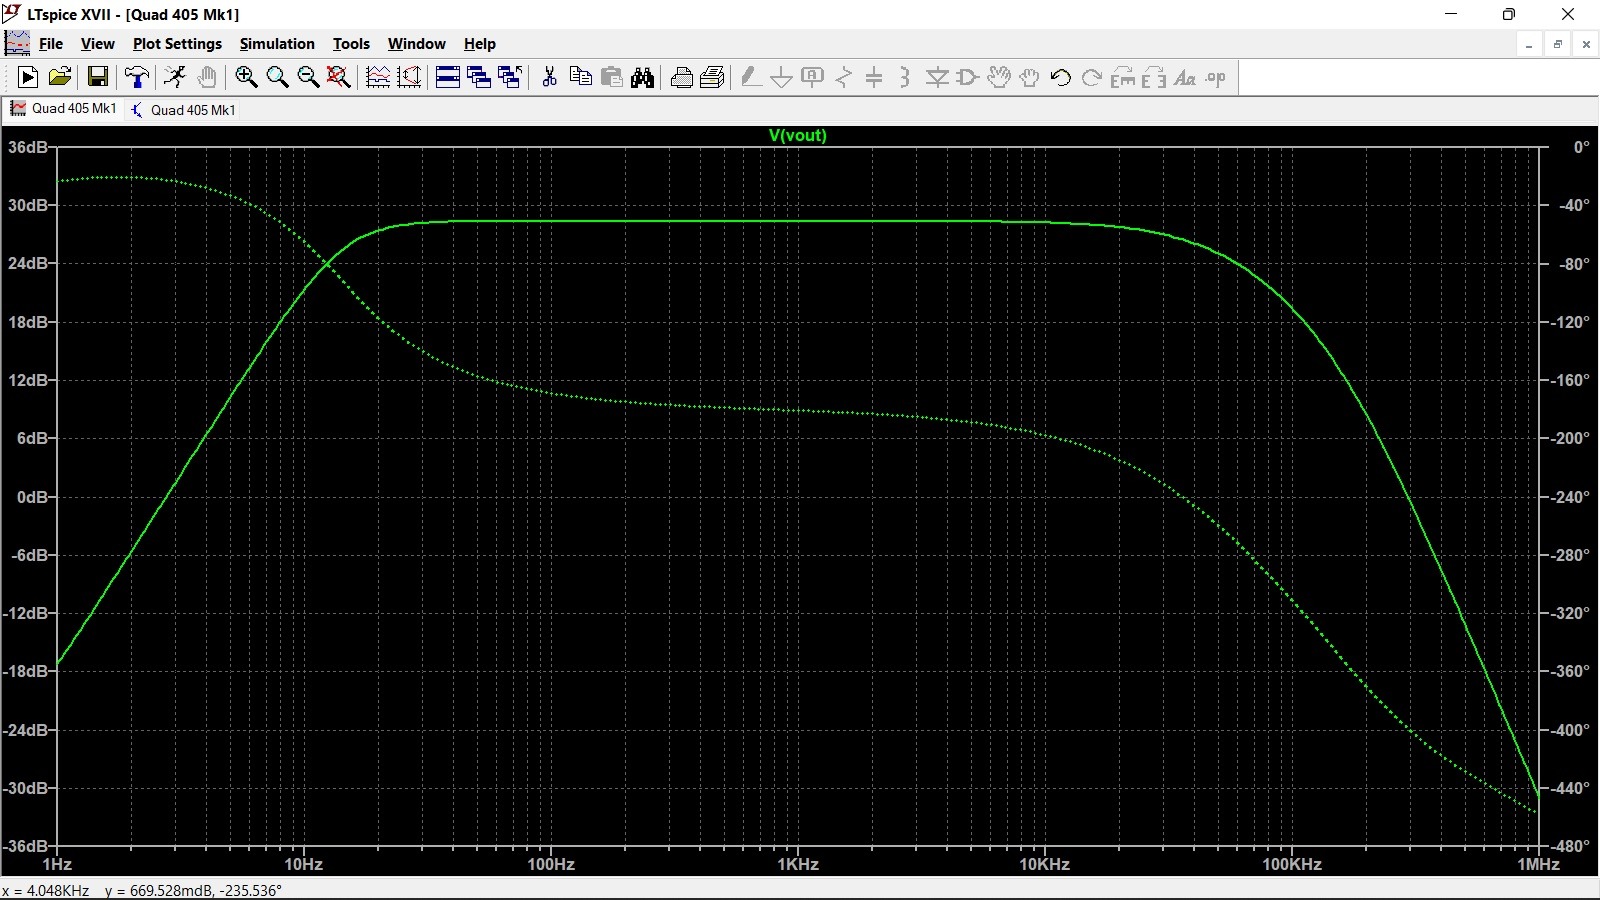Click the Rotate component icon
This screenshot has height=900, width=1600.
point(1123,77)
